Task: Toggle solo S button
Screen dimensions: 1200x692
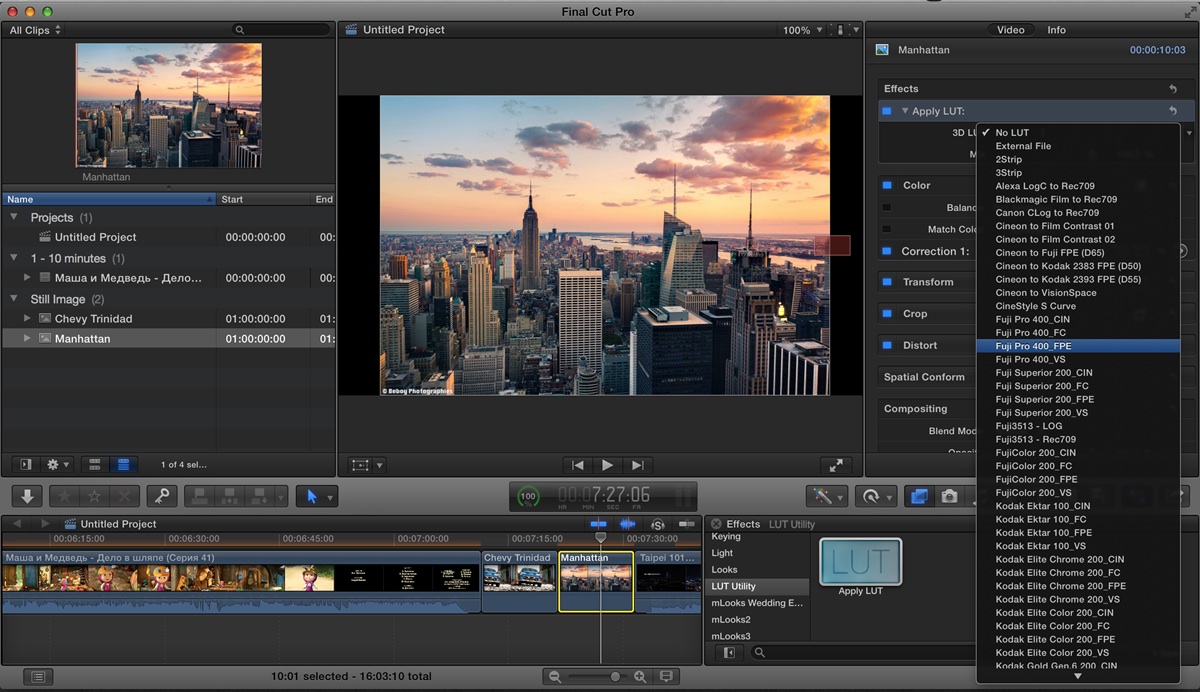Action: tap(658, 524)
